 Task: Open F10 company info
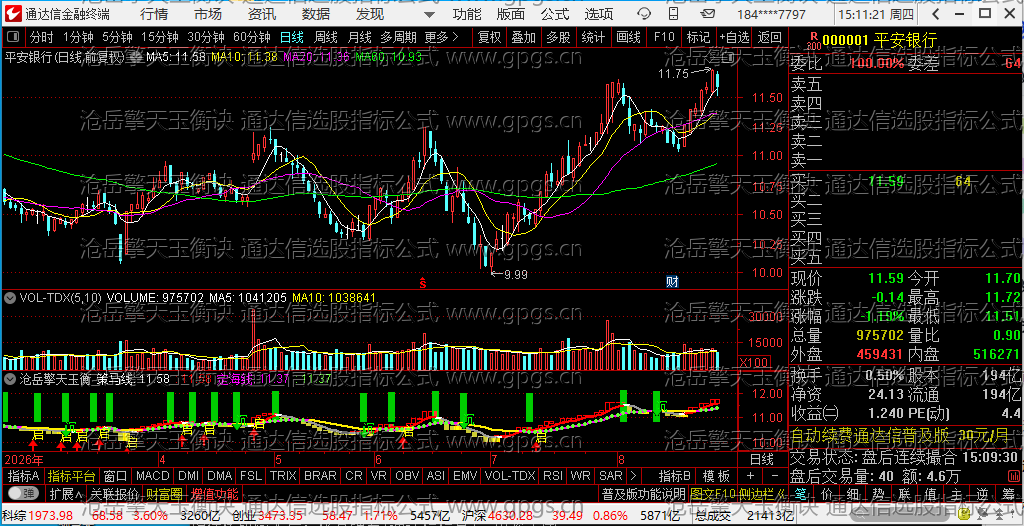pos(664,37)
